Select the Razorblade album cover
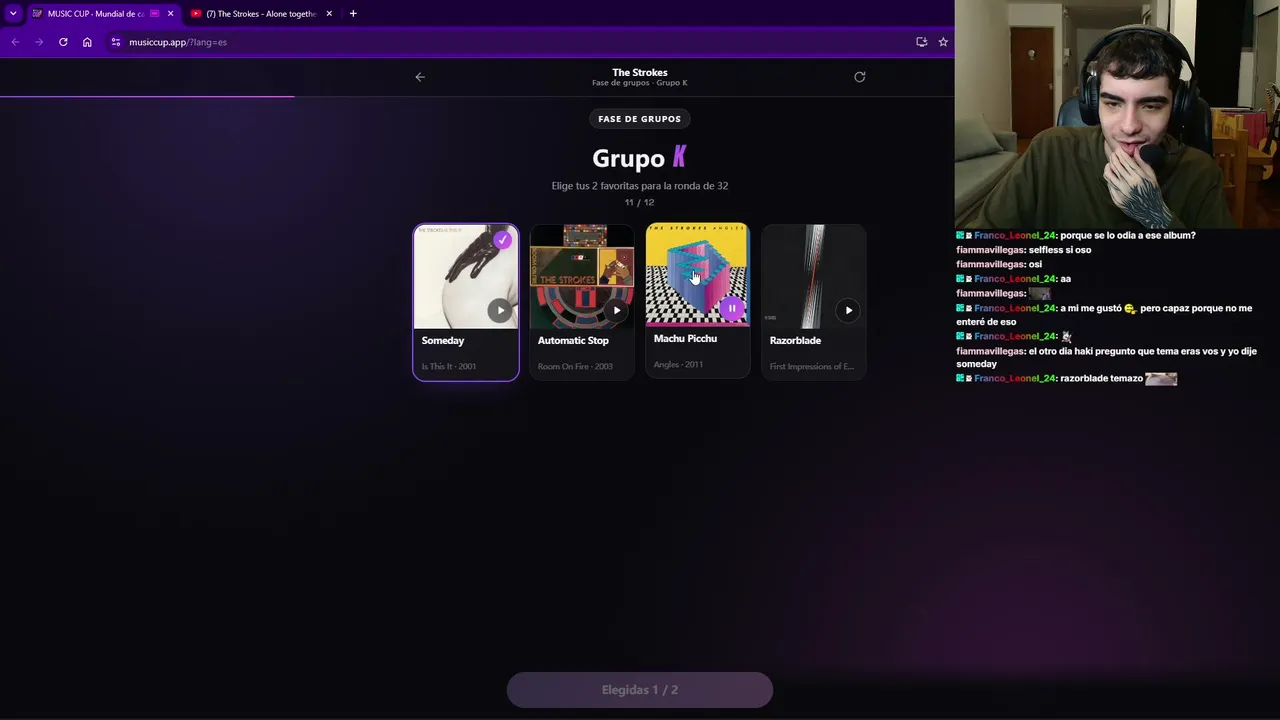Screen dimensions: 1280x720 [x=814, y=275]
